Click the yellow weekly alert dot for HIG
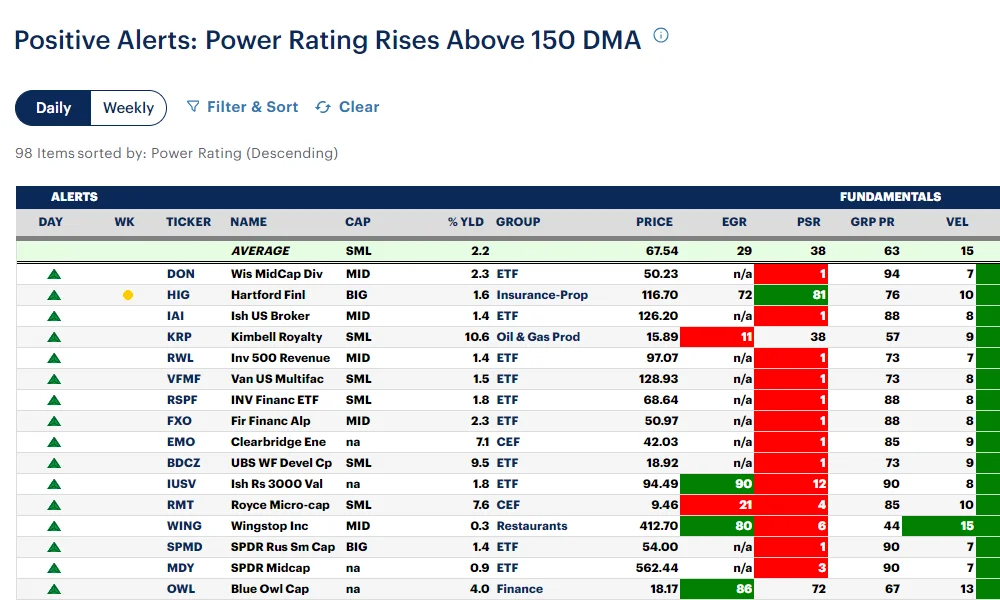Viewport: 1000px width, 600px height. (x=128, y=295)
